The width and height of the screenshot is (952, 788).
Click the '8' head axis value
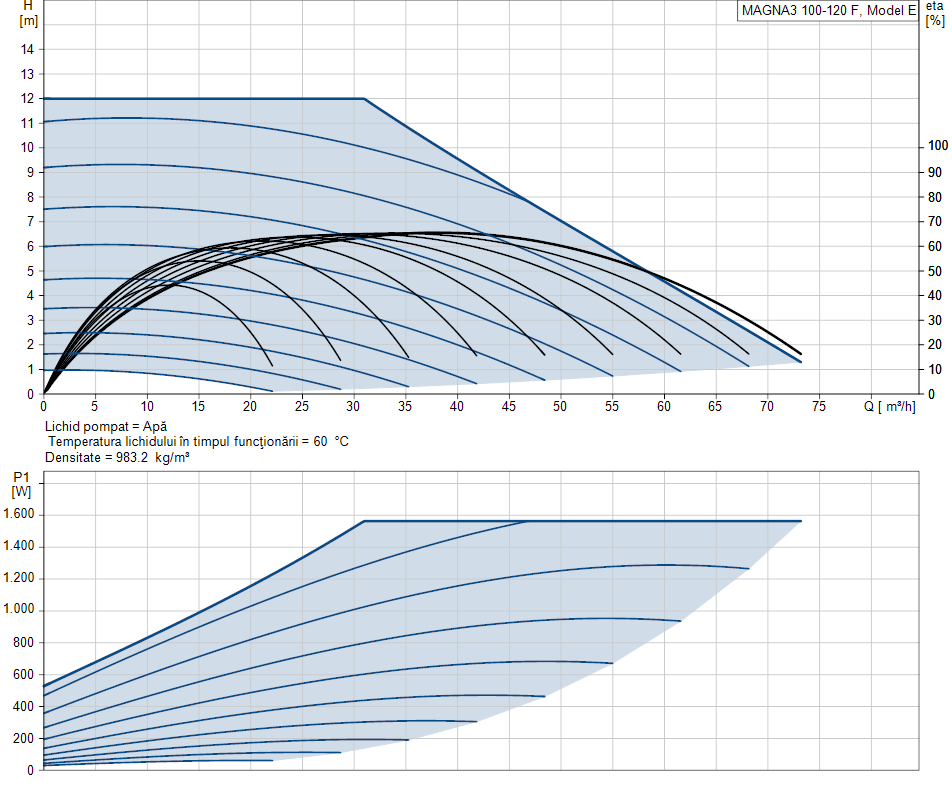point(30,197)
